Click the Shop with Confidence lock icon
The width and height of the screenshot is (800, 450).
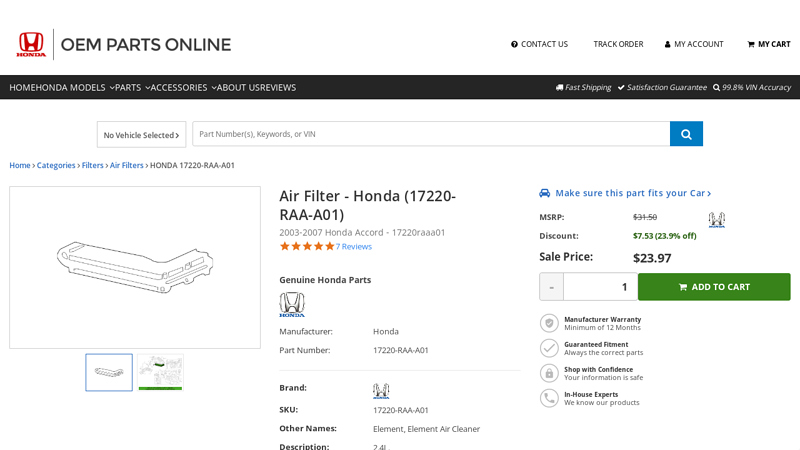point(549,373)
